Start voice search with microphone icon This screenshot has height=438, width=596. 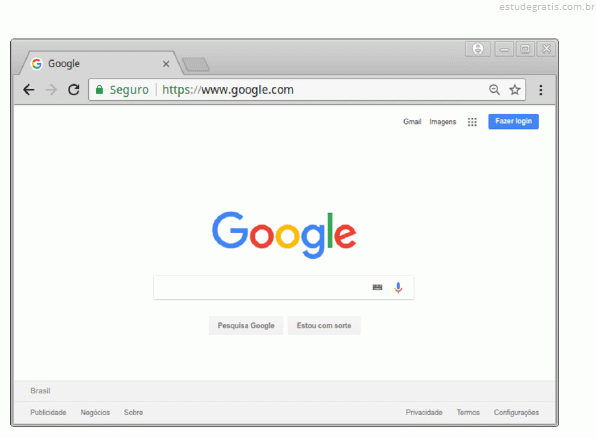tap(398, 287)
